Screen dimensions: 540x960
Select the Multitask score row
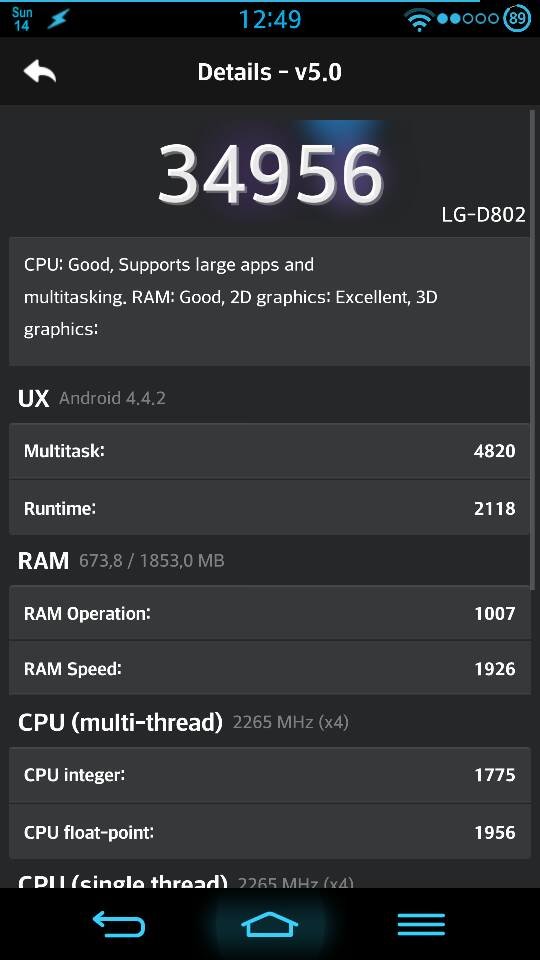[269, 451]
